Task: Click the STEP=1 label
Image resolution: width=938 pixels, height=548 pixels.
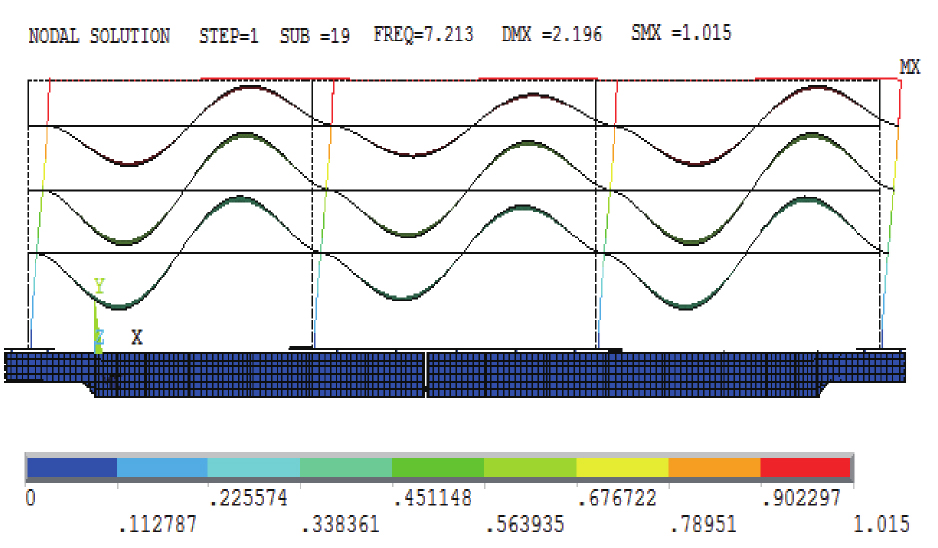Action: tap(229, 36)
